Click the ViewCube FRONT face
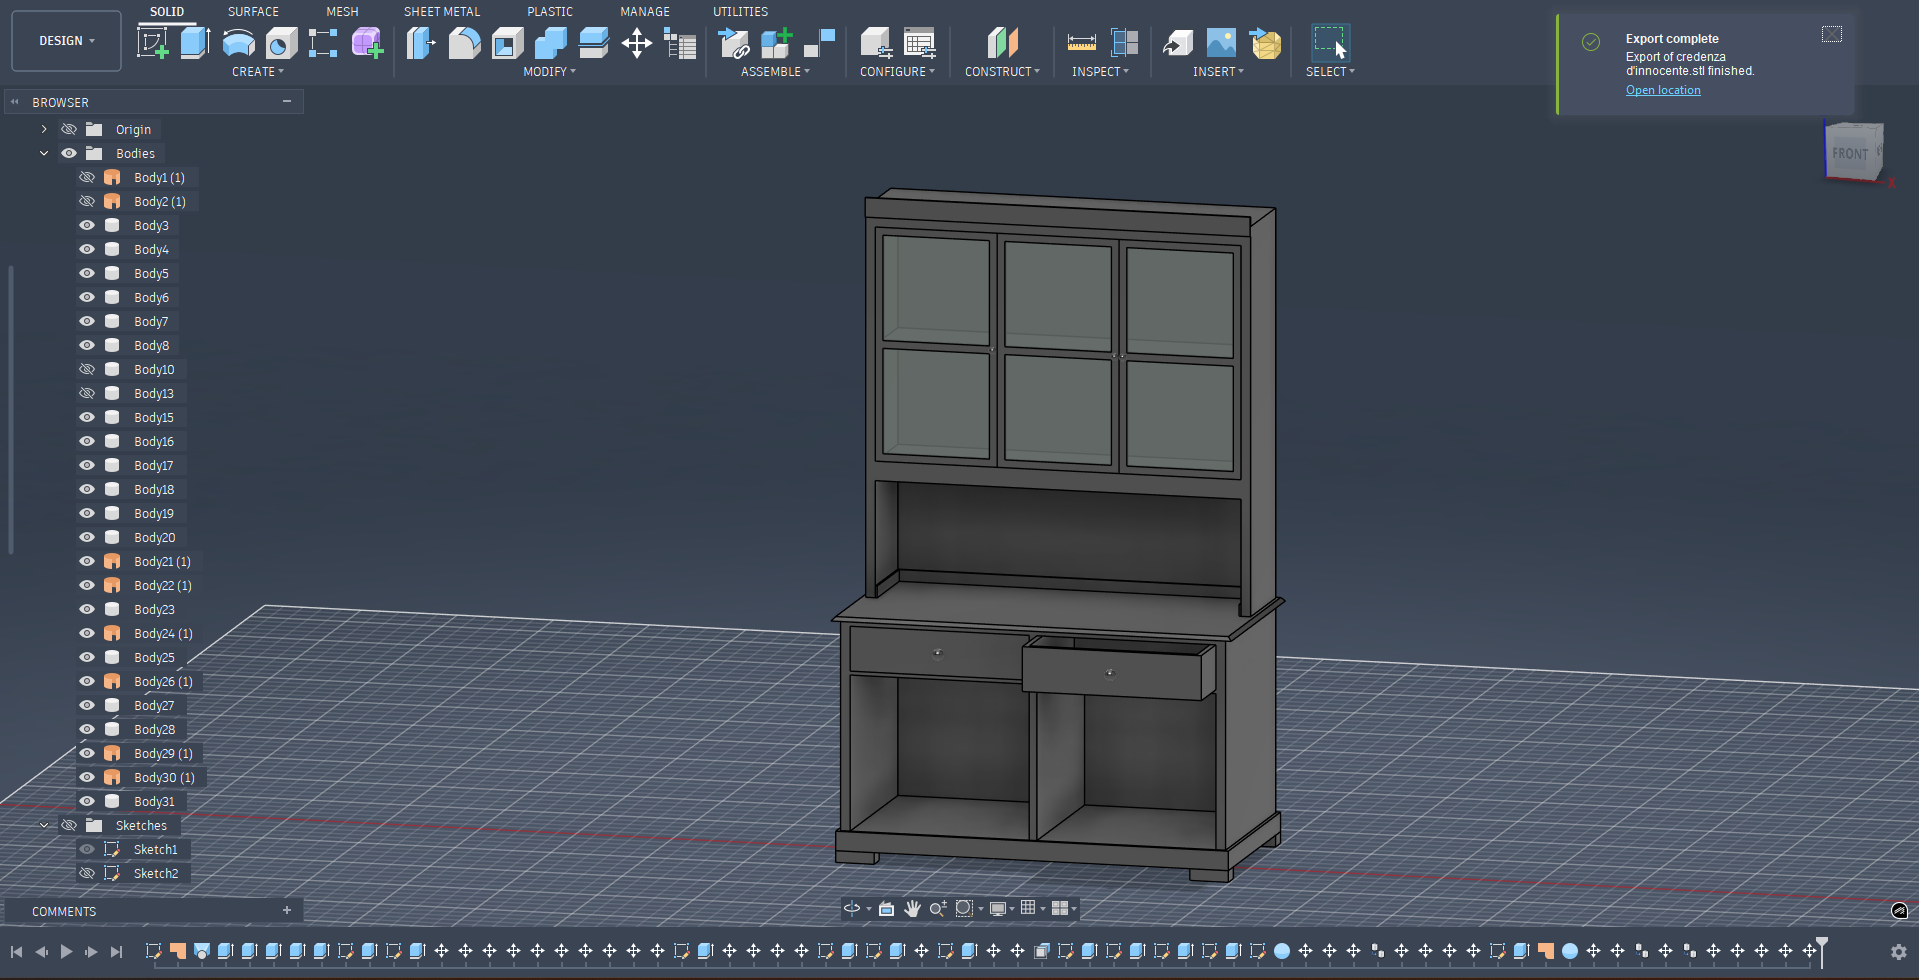Viewport: 1919px width, 980px height. [x=1849, y=153]
